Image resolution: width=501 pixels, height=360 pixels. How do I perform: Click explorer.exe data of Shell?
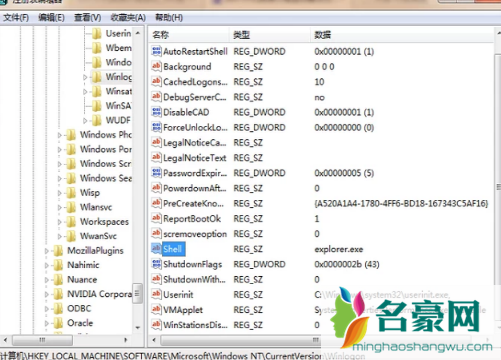coord(339,249)
